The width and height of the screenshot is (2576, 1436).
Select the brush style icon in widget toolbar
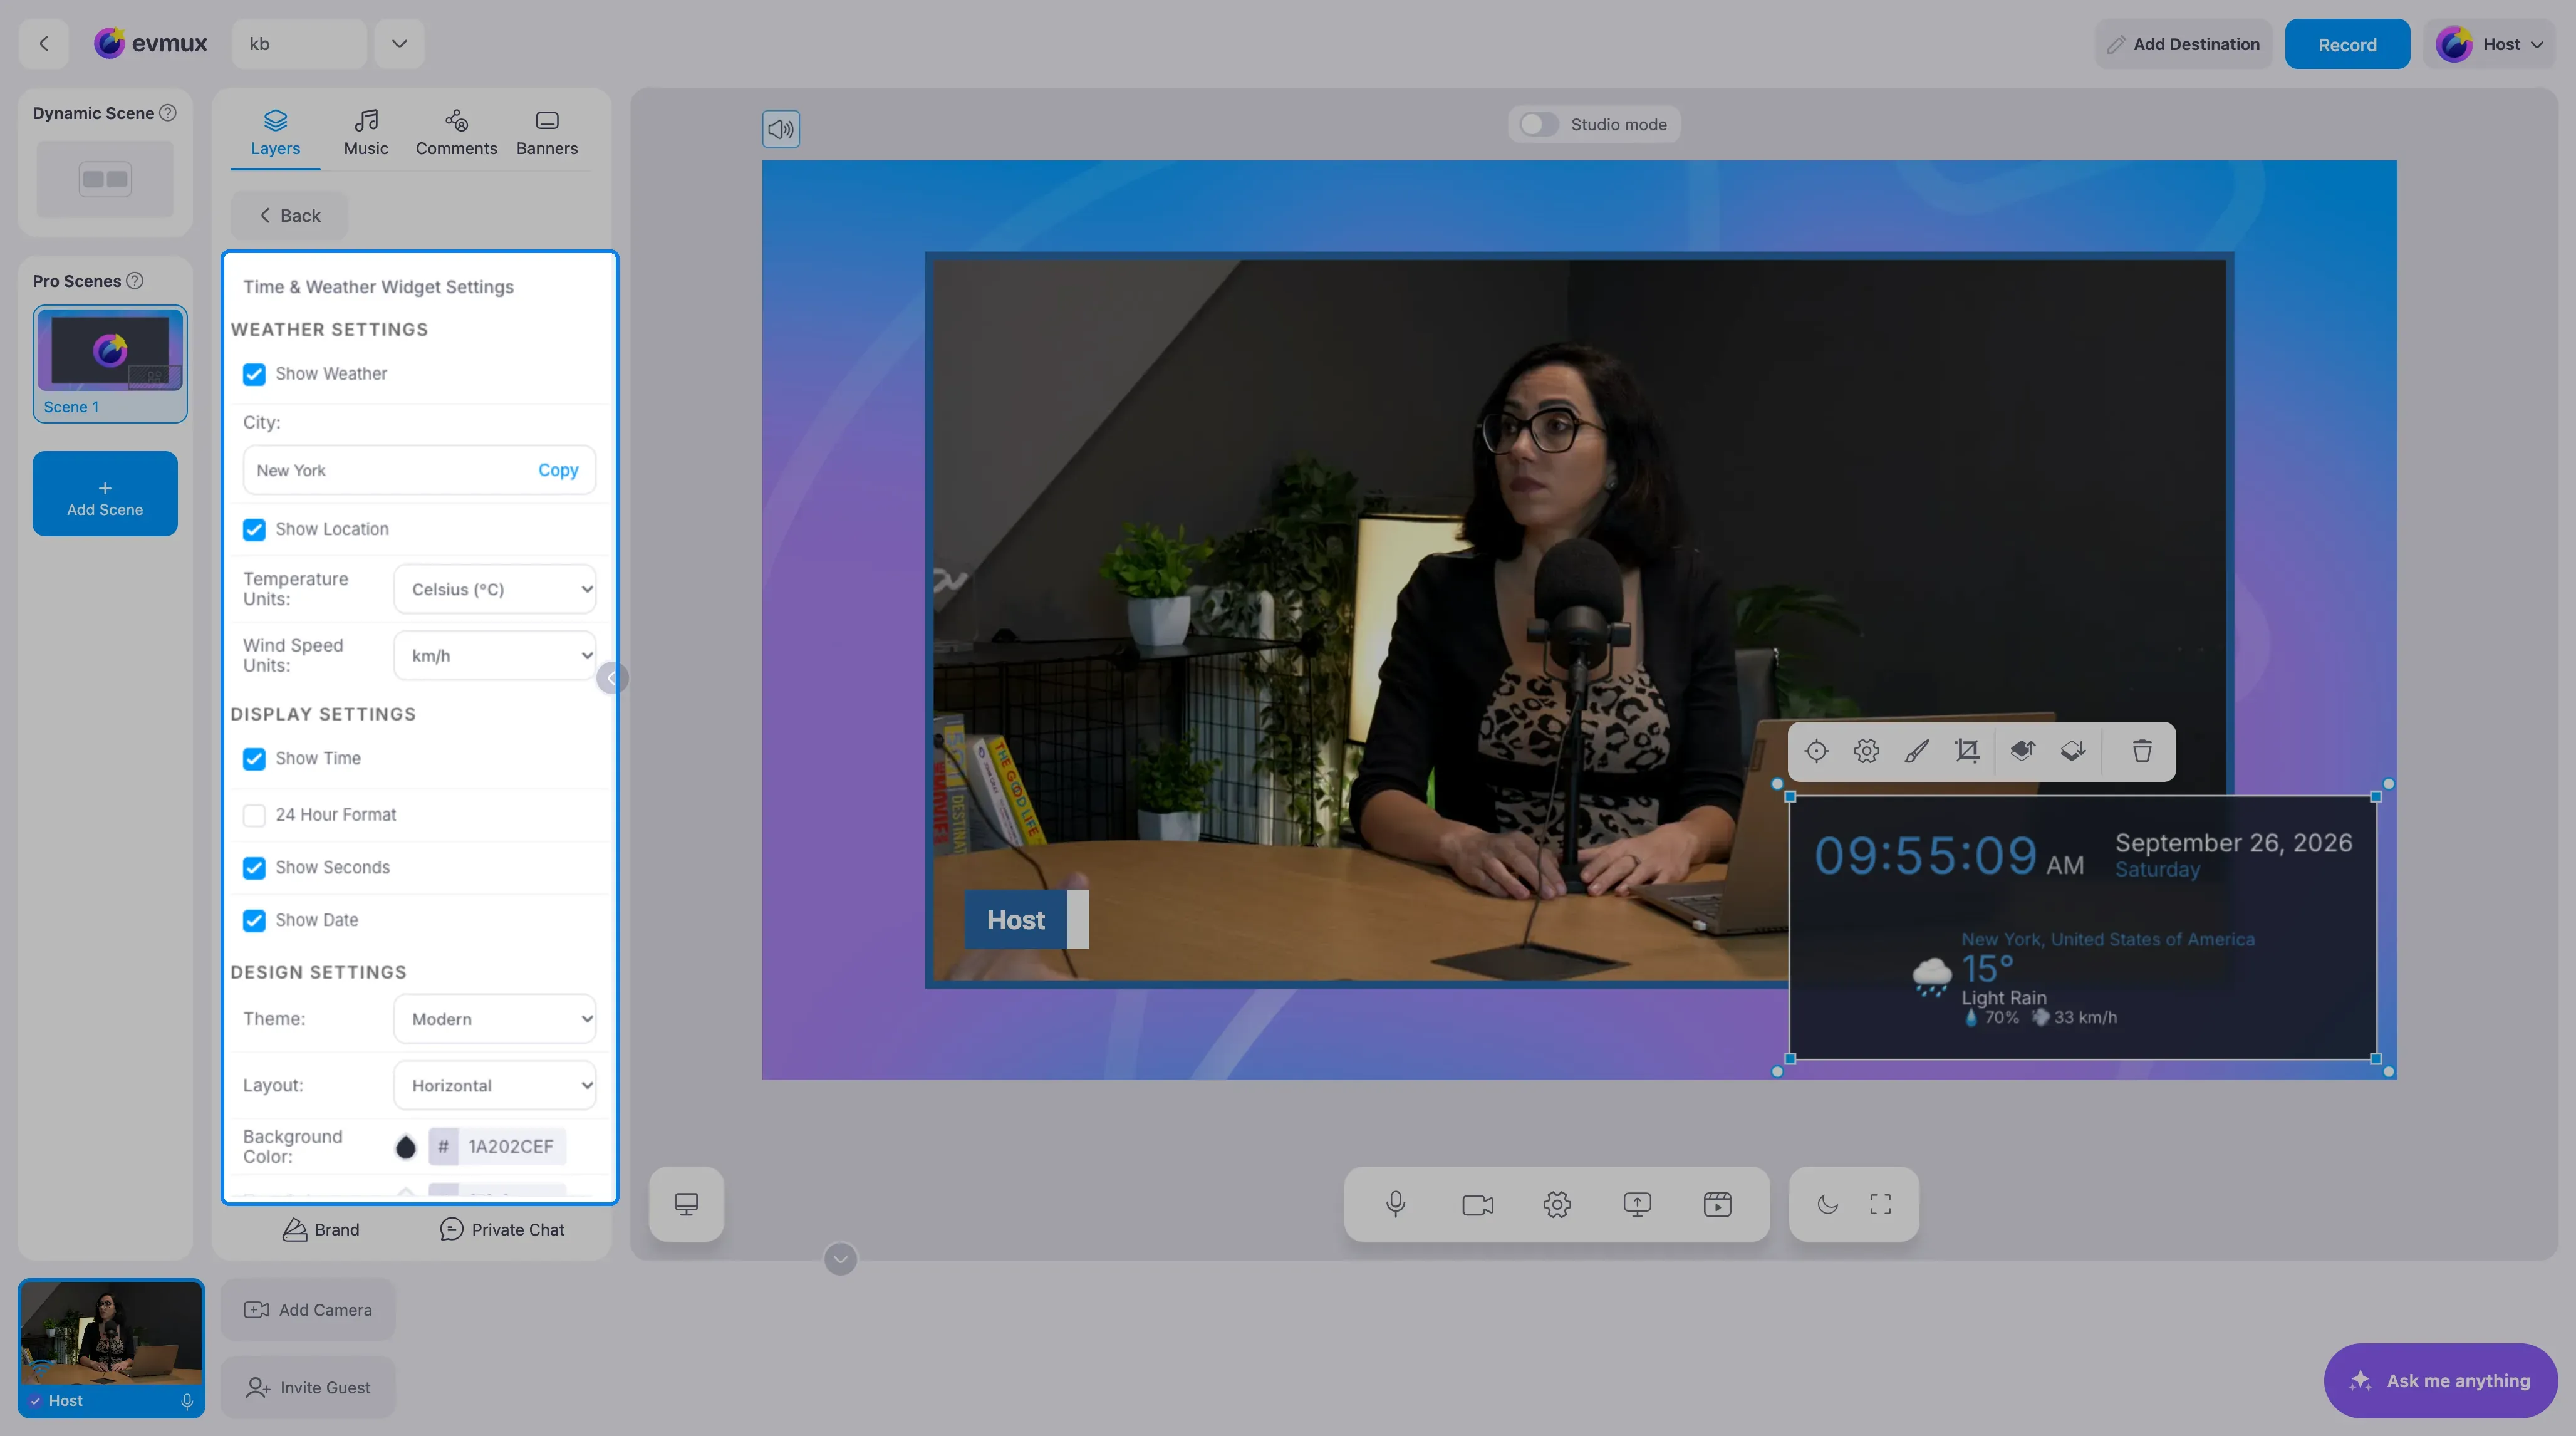click(1916, 751)
